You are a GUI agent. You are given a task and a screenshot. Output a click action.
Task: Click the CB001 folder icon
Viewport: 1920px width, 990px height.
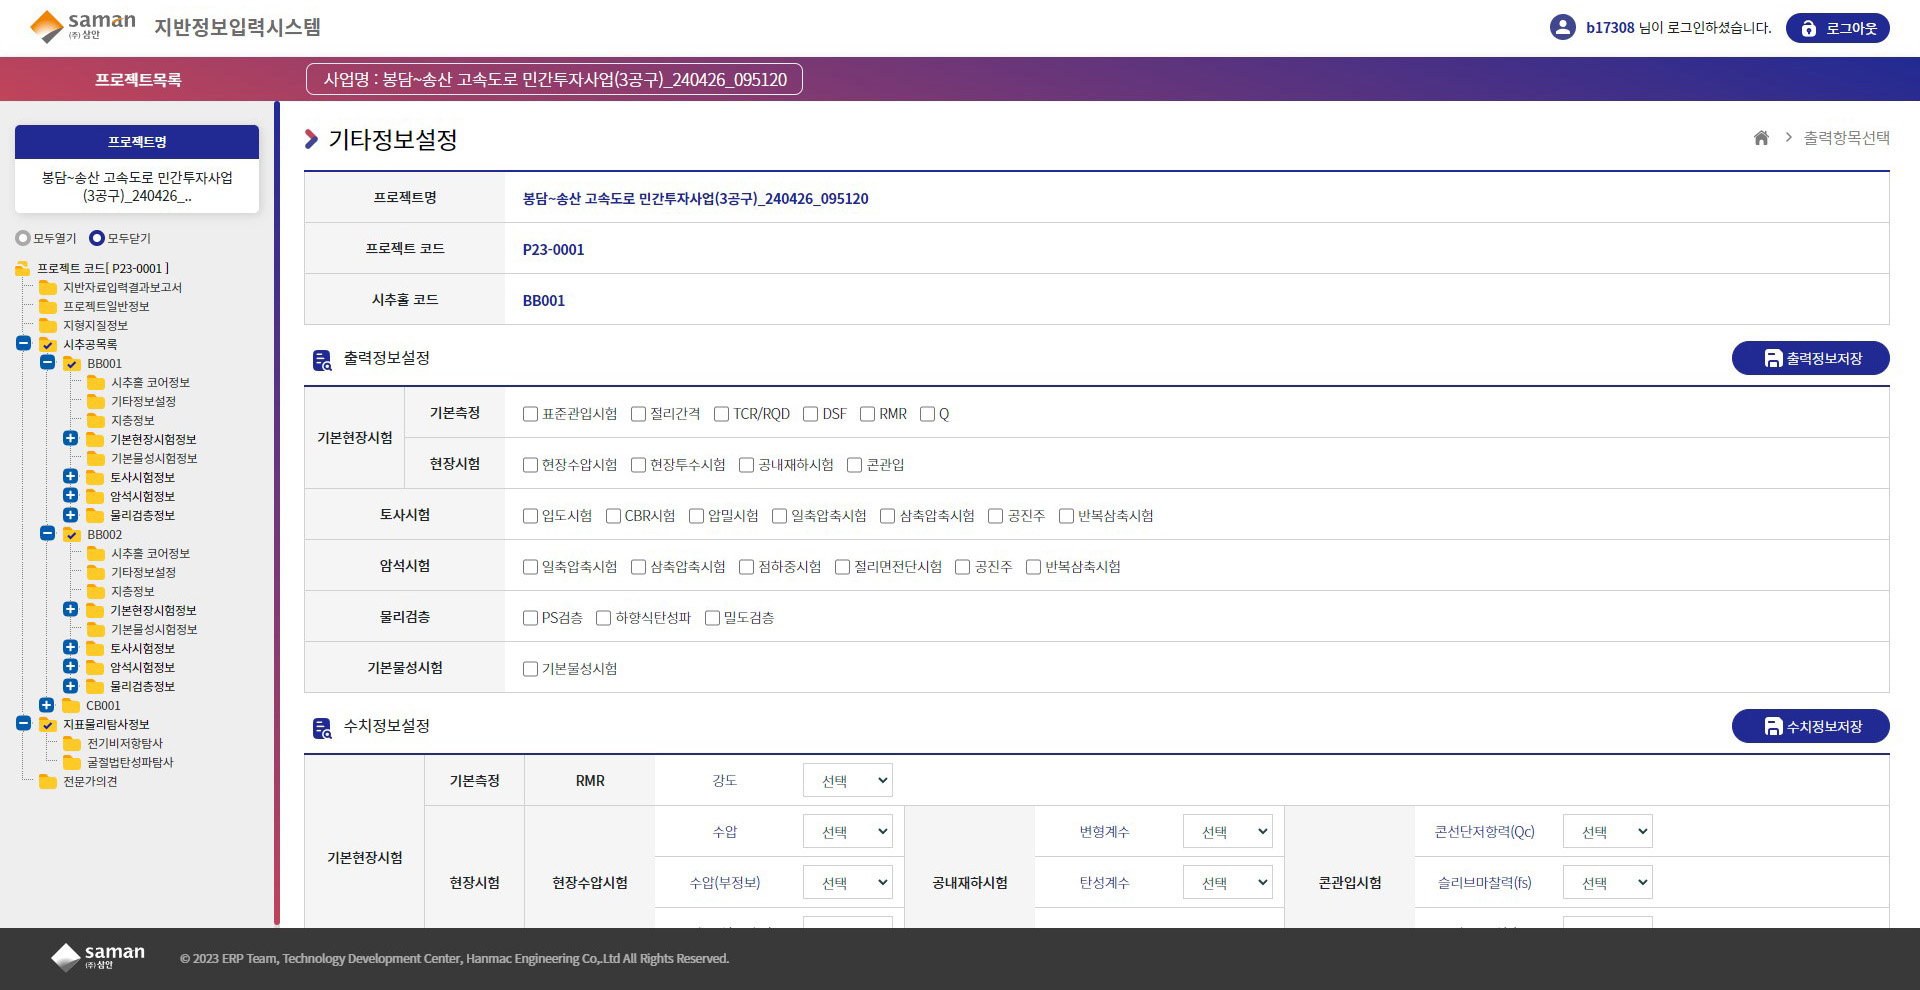click(x=71, y=706)
